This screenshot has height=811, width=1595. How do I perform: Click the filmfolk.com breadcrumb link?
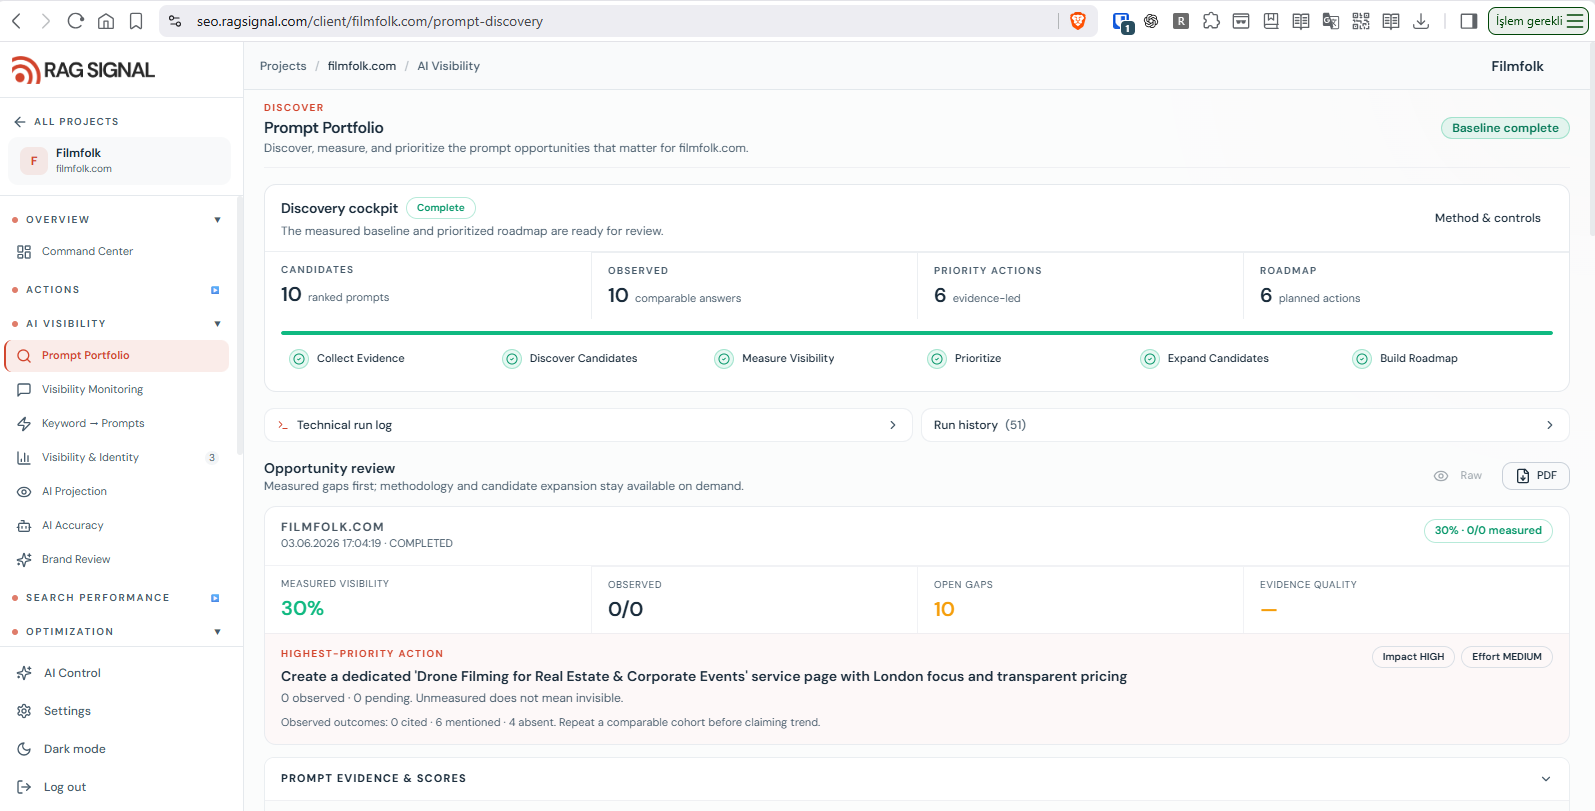click(362, 66)
